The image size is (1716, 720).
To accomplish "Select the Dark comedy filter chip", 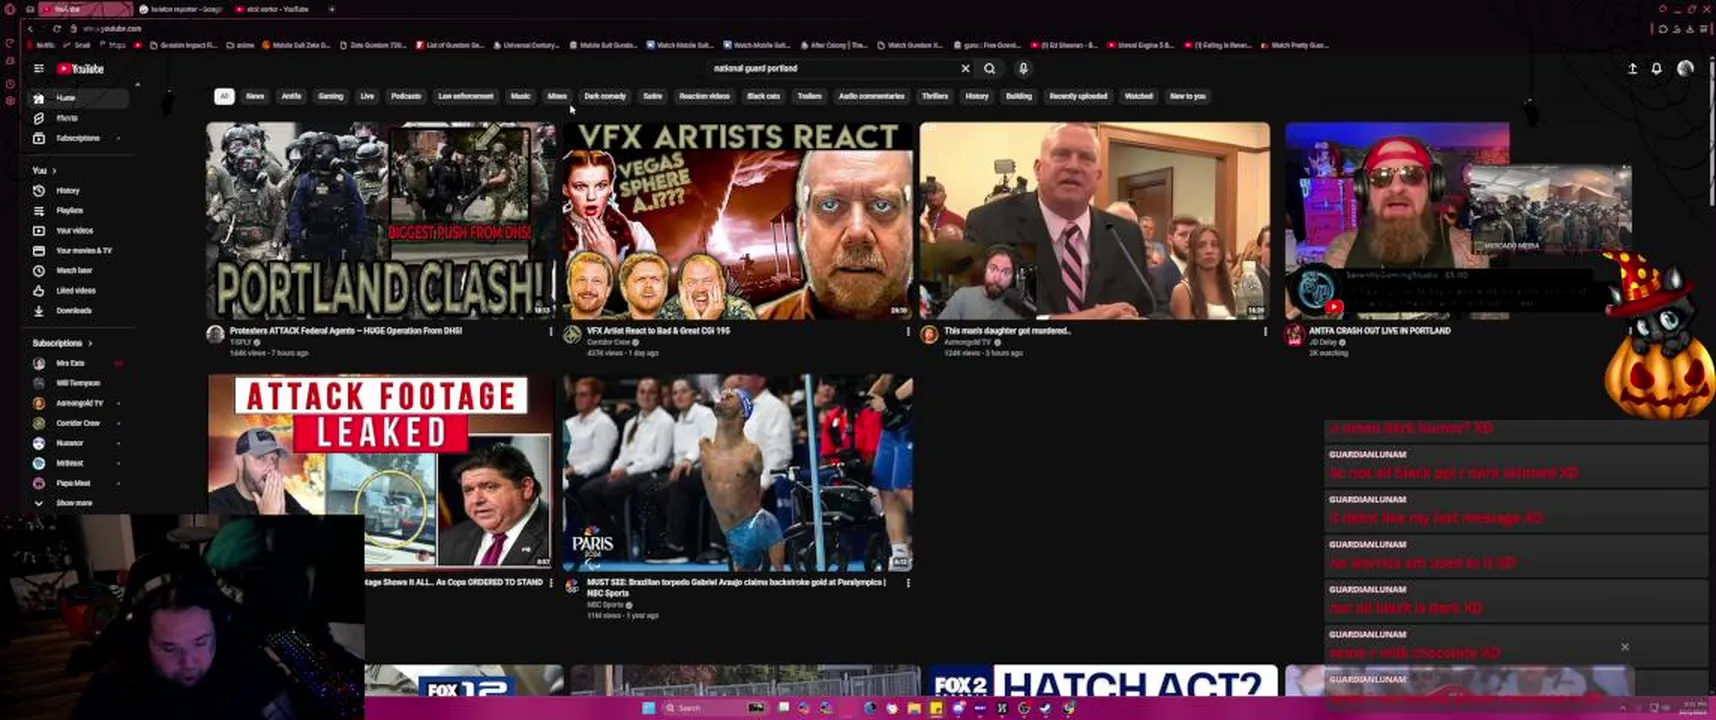I will [x=605, y=96].
